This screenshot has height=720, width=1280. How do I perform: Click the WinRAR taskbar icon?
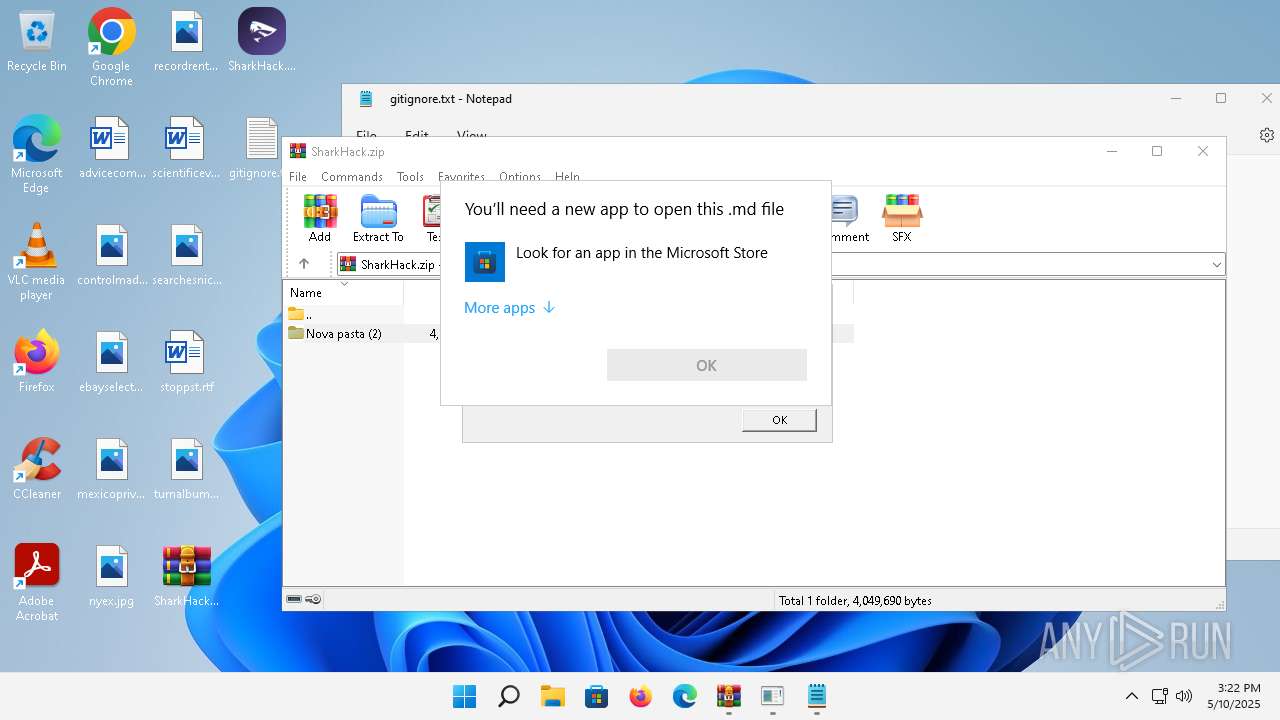coord(728,696)
